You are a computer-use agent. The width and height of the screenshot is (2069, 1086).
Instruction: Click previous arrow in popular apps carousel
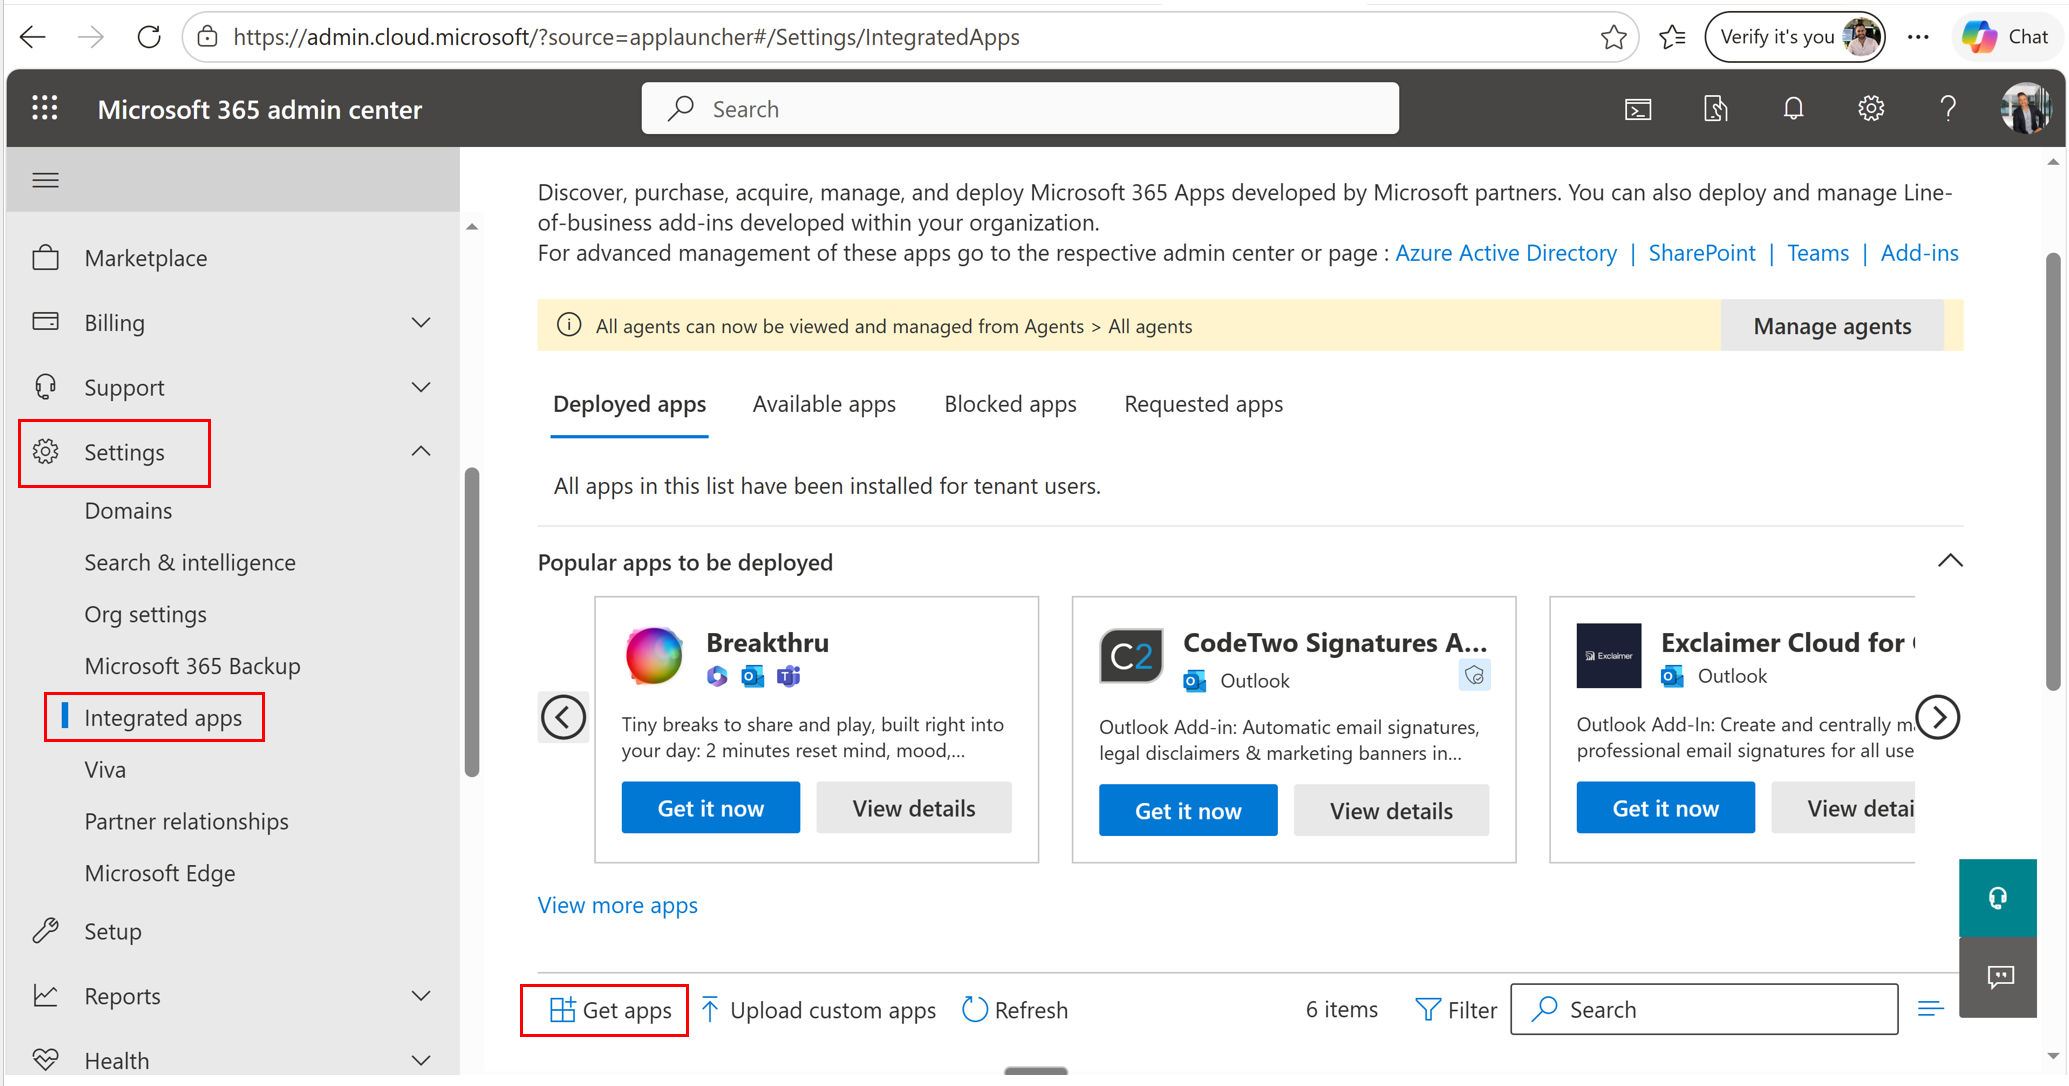tap(563, 717)
